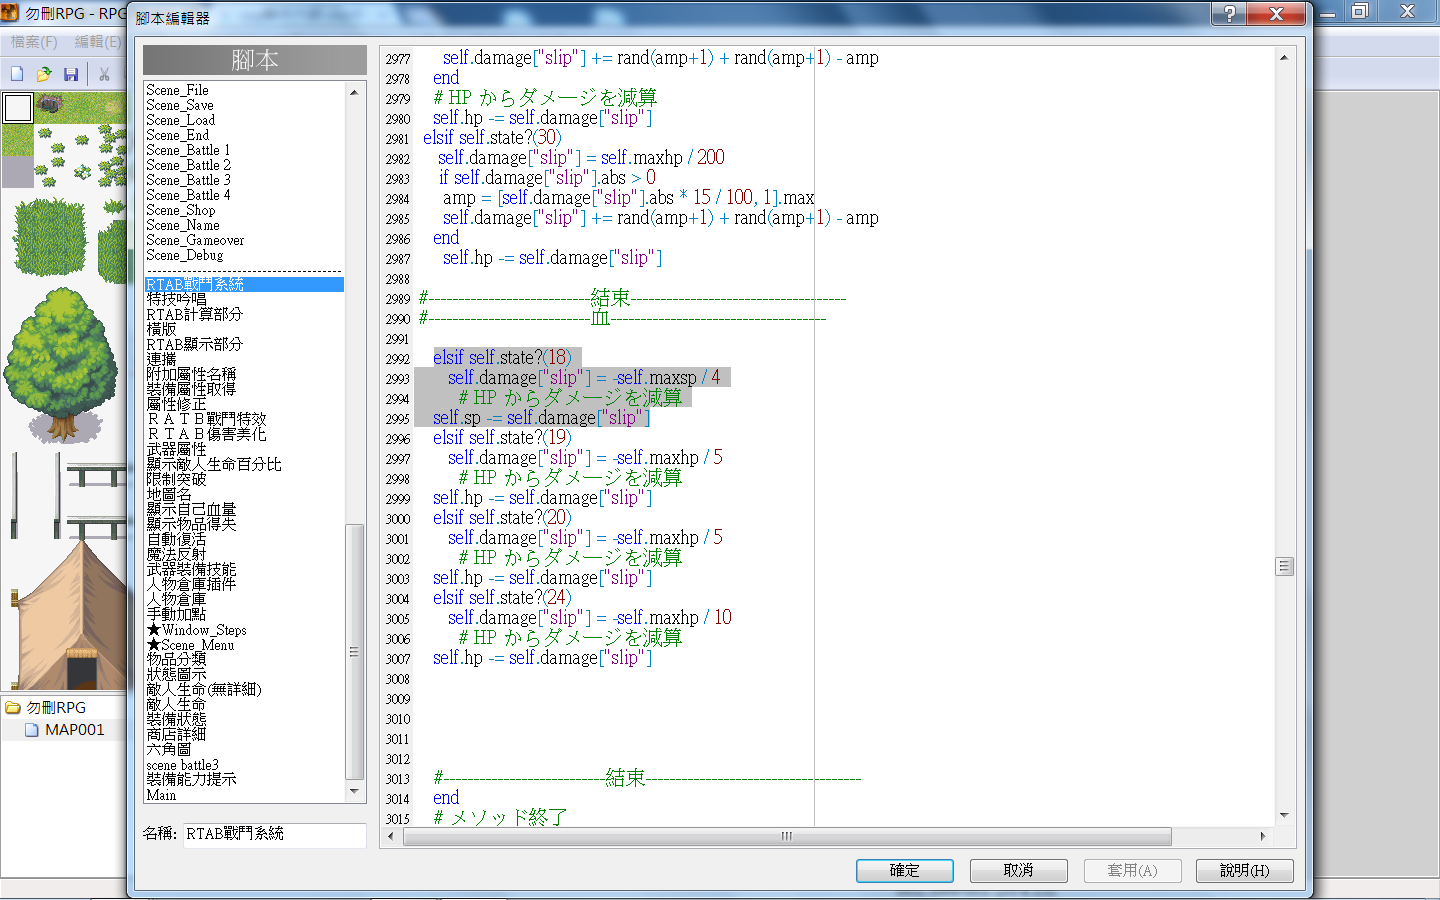Click the 確定 button
Viewport: 1440px width, 900px height.
click(904, 871)
